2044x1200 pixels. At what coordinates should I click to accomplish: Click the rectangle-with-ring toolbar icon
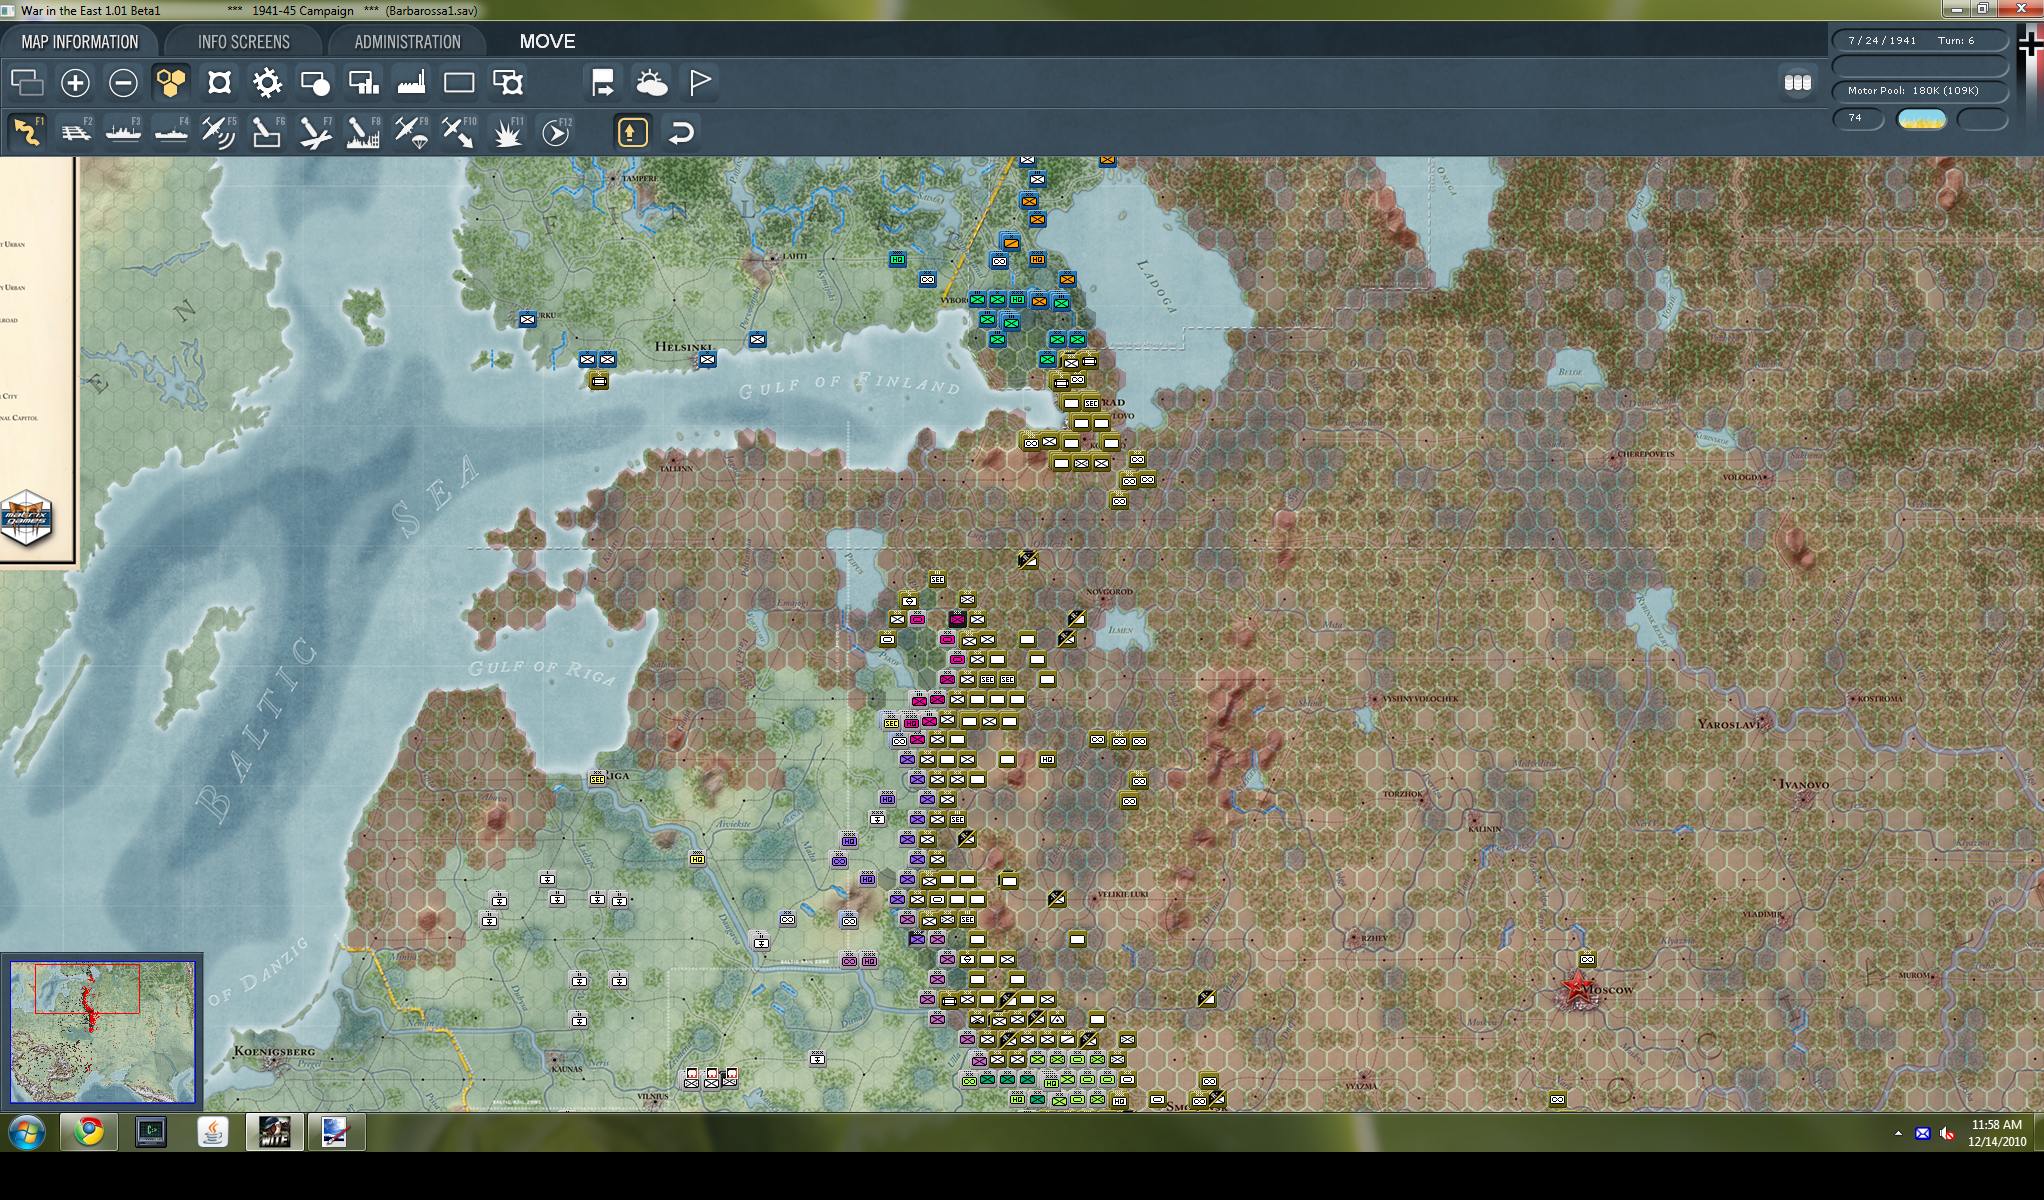click(507, 82)
